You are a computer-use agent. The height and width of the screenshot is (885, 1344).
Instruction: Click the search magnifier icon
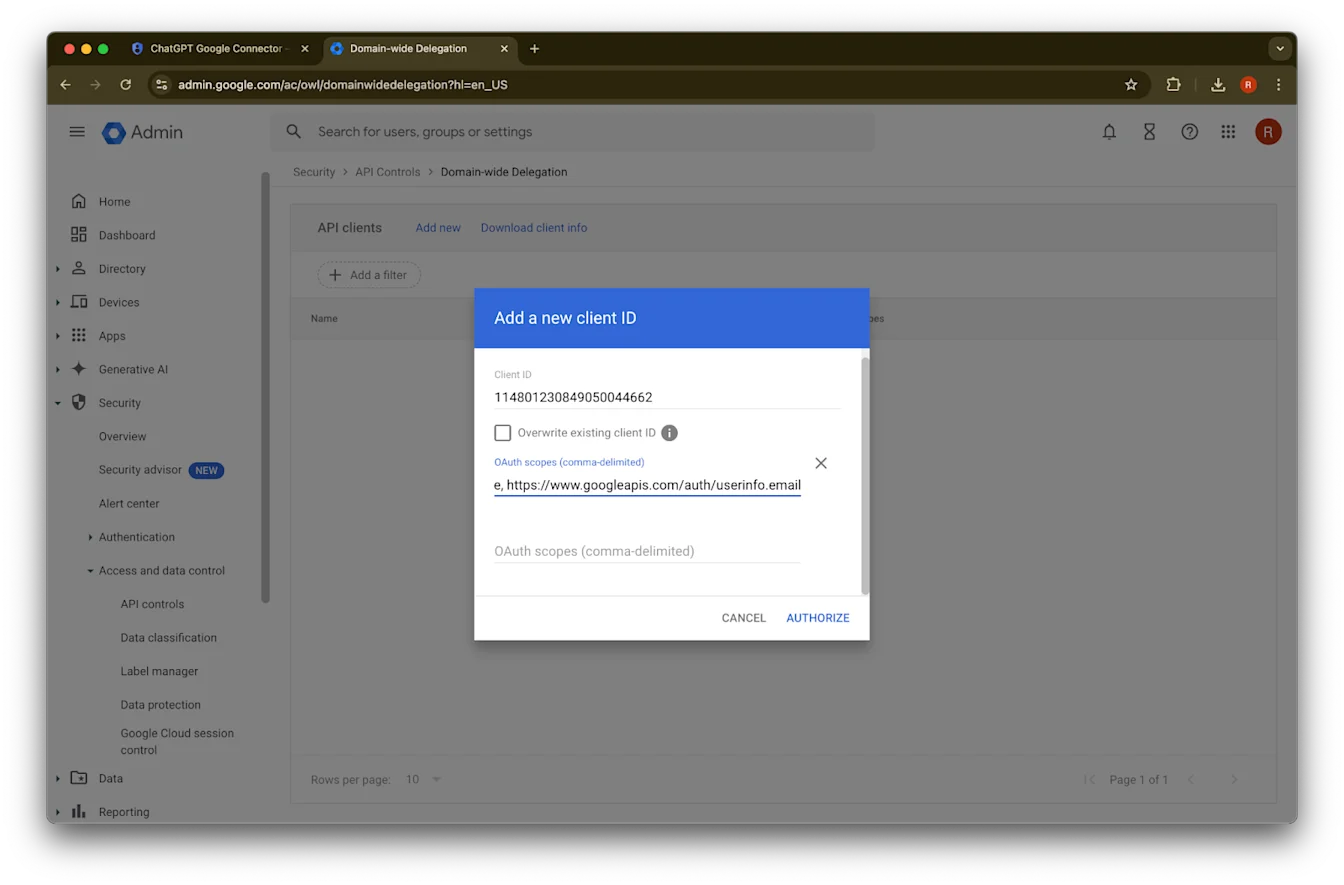pyautogui.click(x=294, y=132)
